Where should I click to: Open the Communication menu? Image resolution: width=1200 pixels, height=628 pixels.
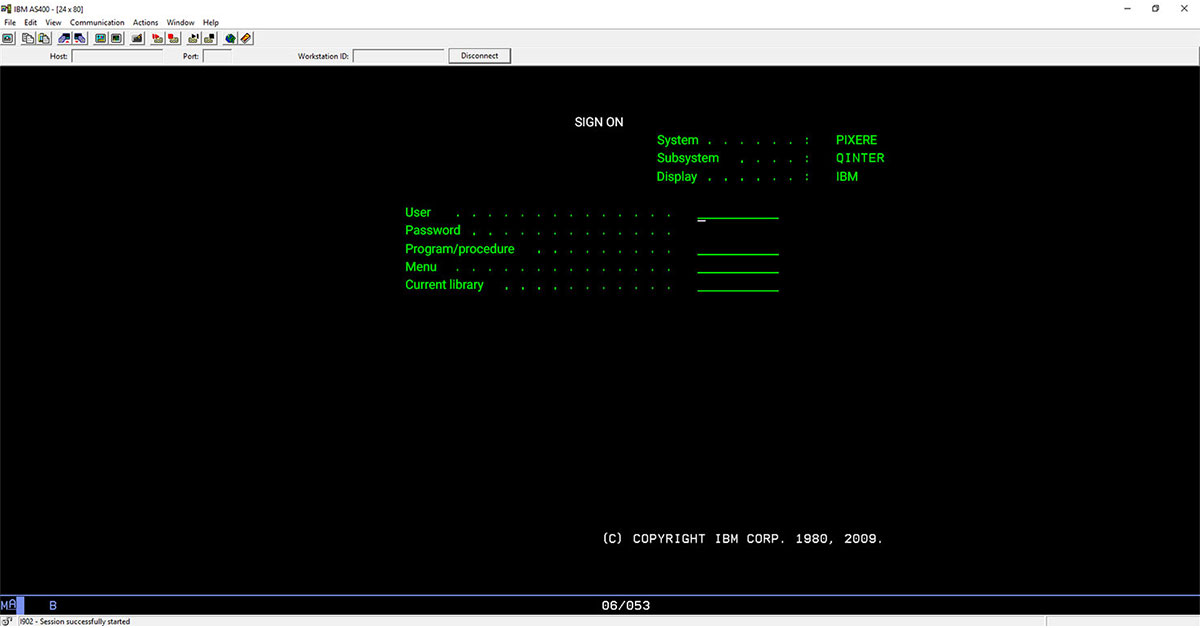[x=97, y=22]
